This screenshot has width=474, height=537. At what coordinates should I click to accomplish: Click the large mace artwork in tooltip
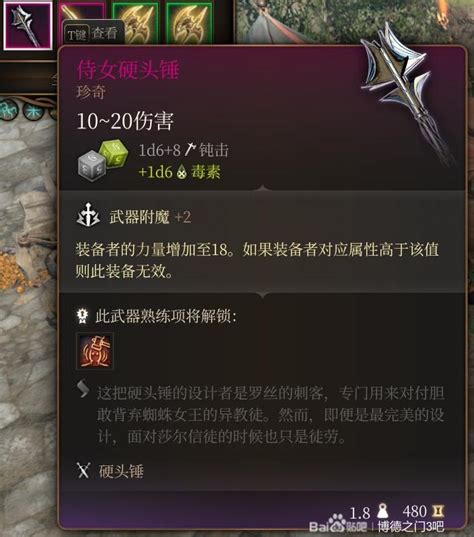pyautogui.click(x=406, y=89)
